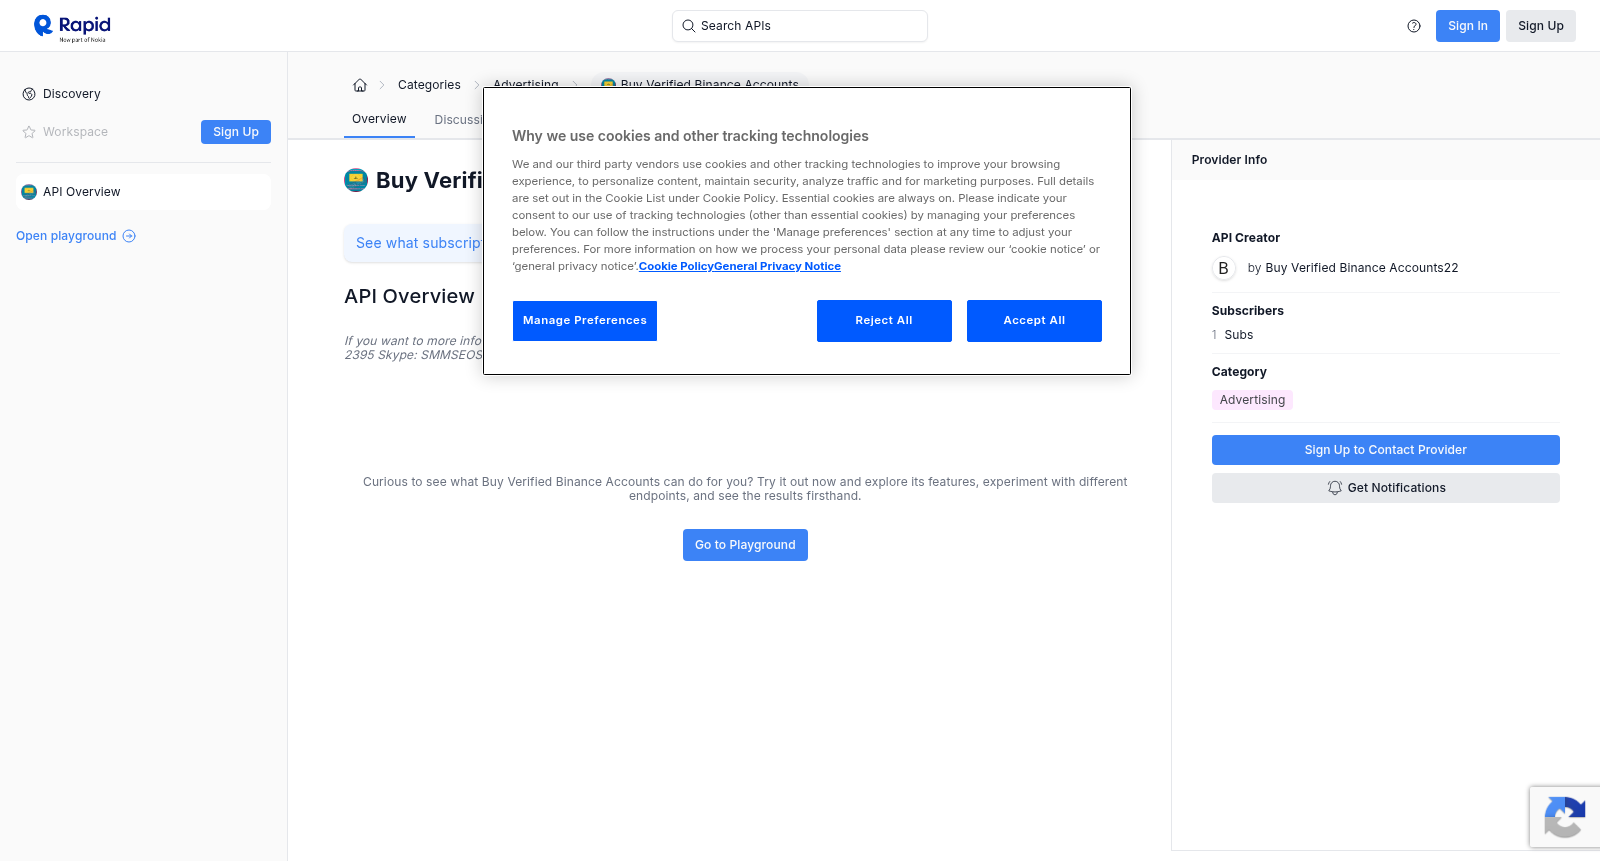Image resolution: width=1600 pixels, height=861 pixels.
Task: Click the Advertising category tag
Action: pos(1252,400)
